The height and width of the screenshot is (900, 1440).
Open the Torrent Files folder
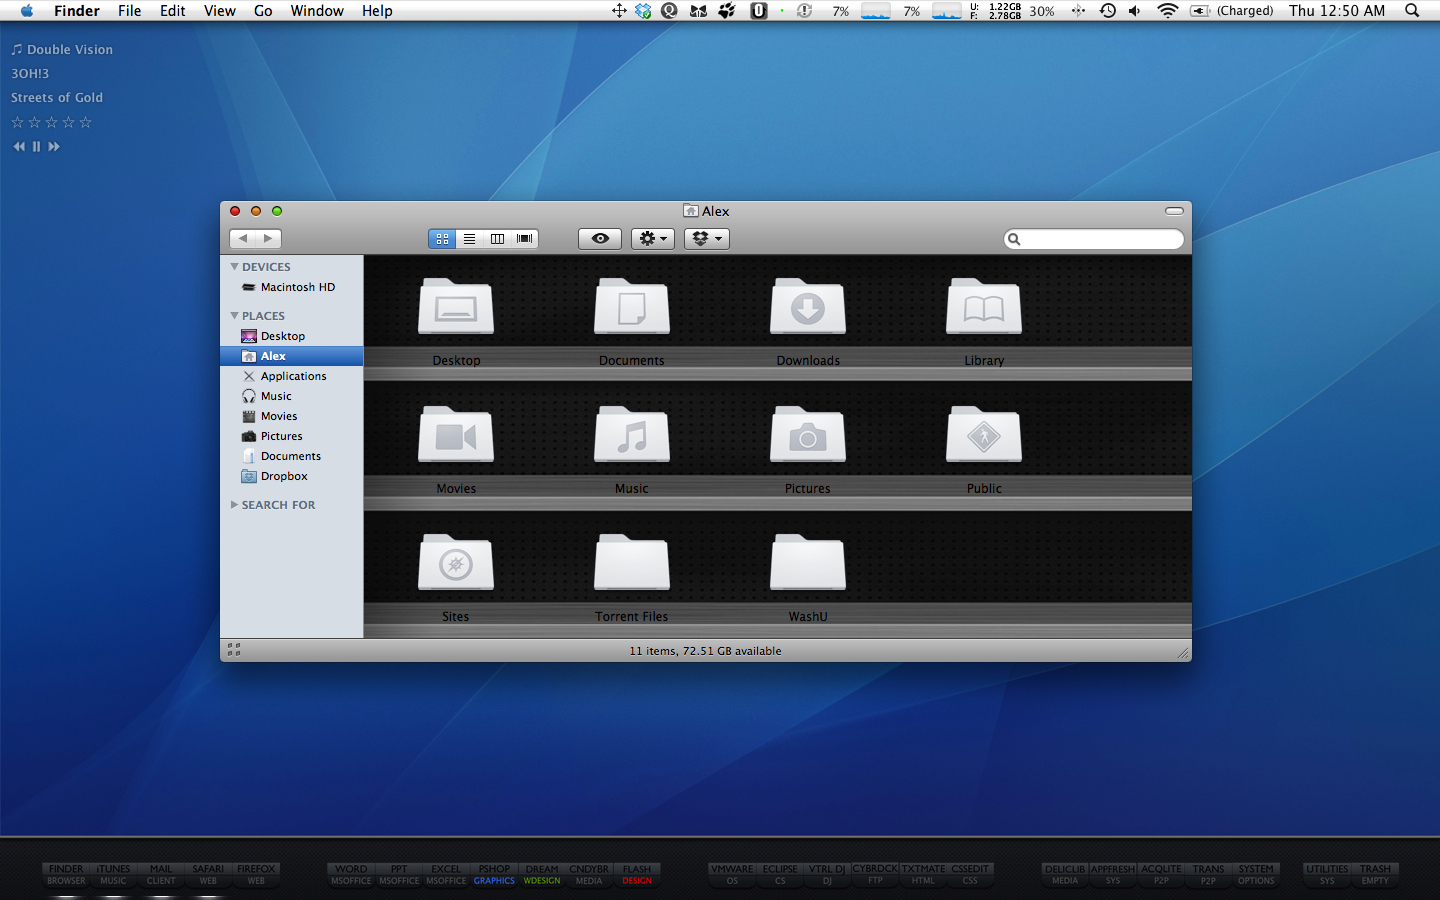coord(631,563)
